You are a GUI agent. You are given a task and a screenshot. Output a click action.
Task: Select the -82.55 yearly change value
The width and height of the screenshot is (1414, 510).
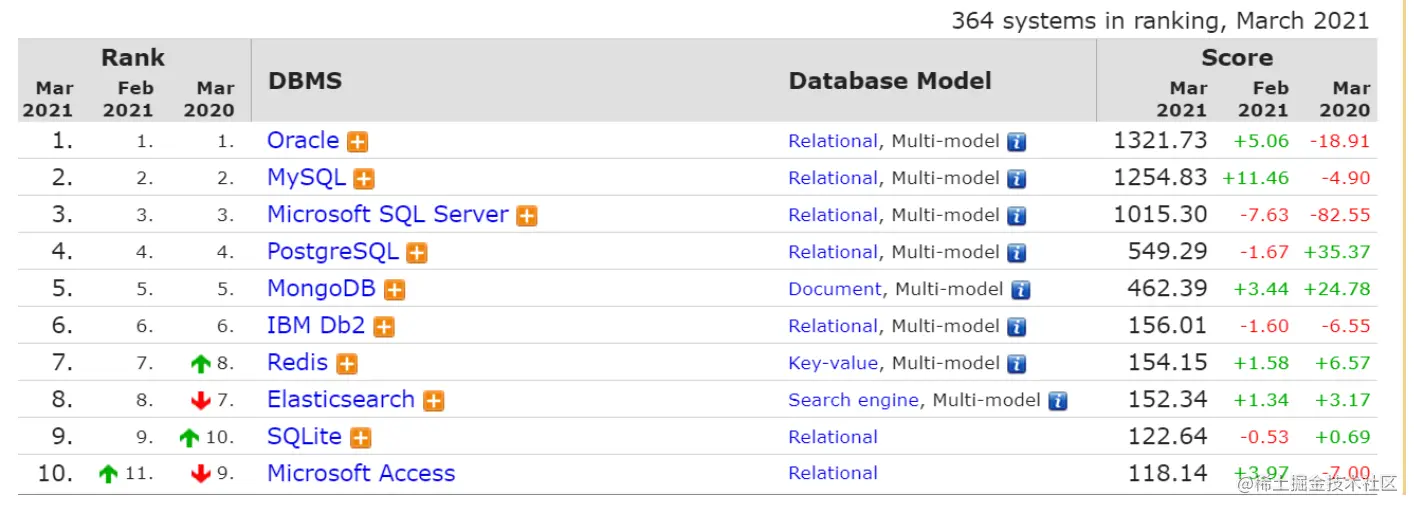[x=1340, y=216]
